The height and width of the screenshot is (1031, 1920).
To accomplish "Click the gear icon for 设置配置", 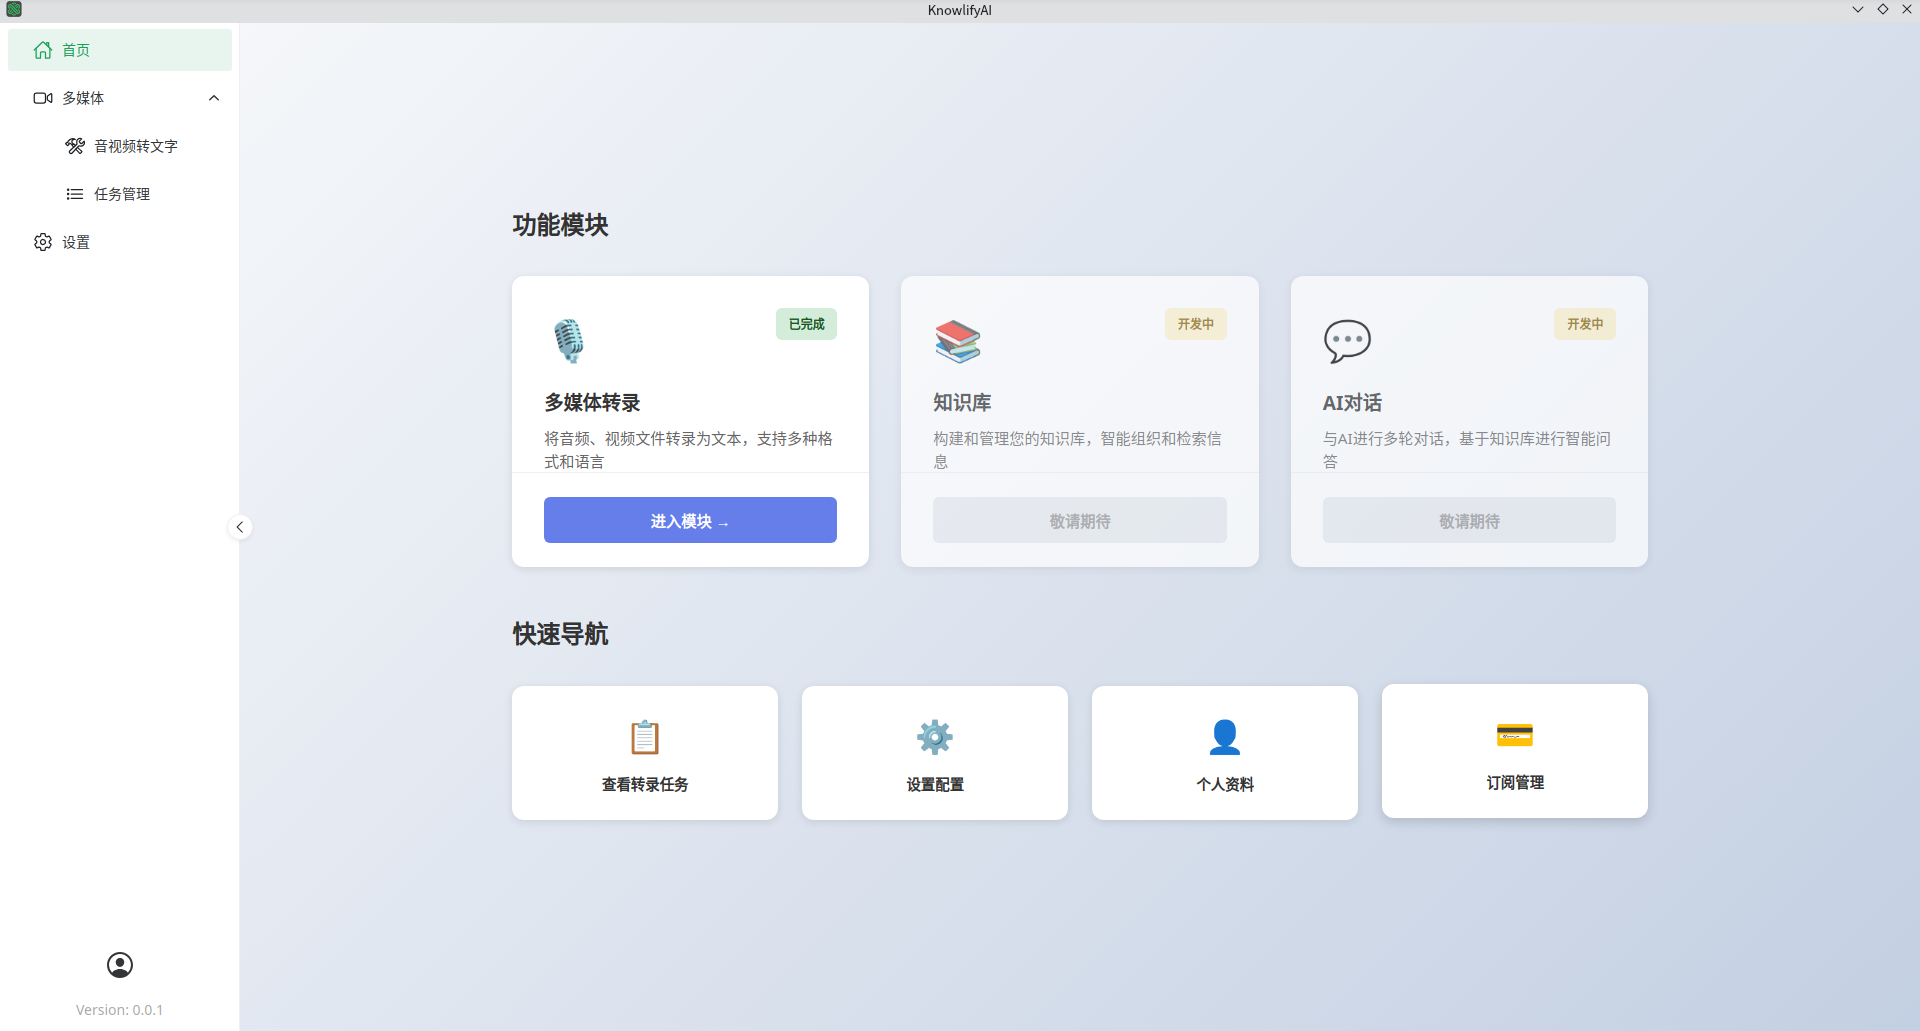I will tap(935, 738).
